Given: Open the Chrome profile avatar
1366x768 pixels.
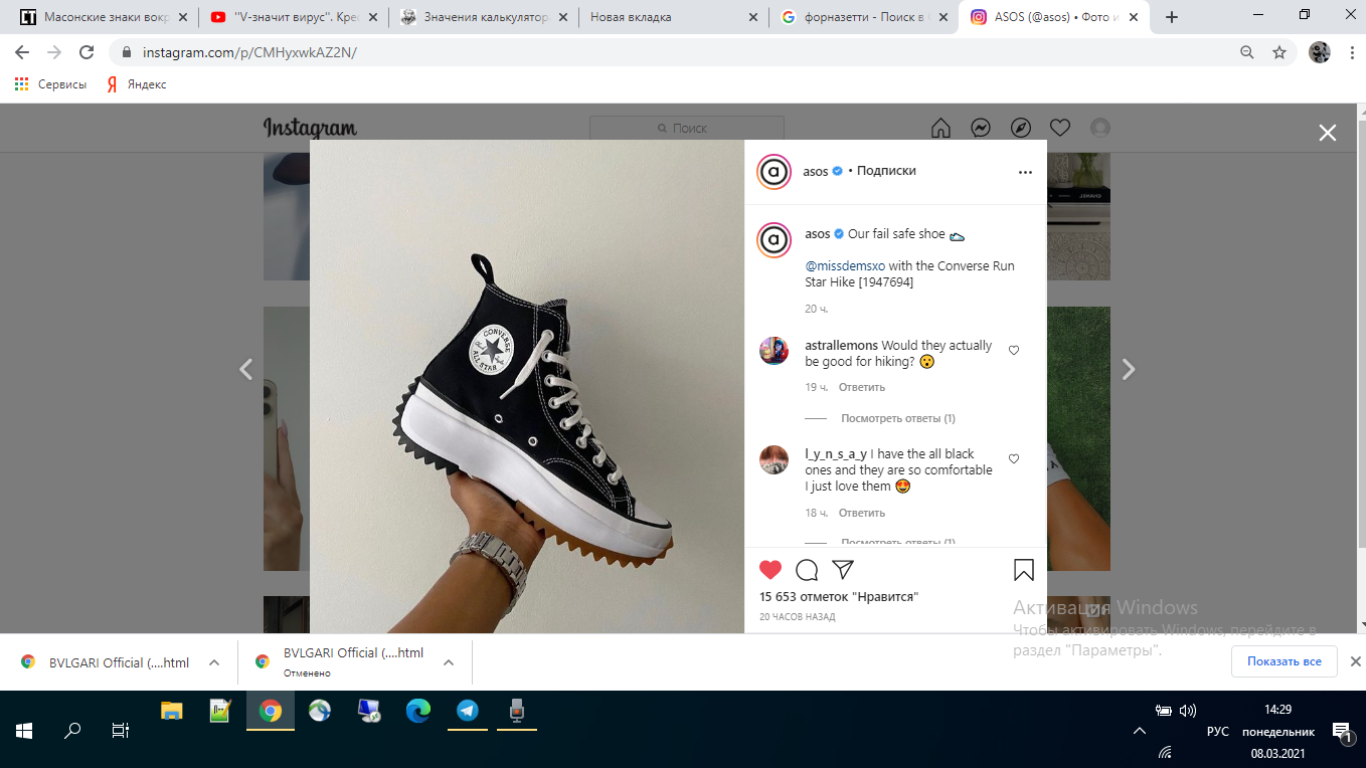Looking at the screenshot, I should point(1320,52).
